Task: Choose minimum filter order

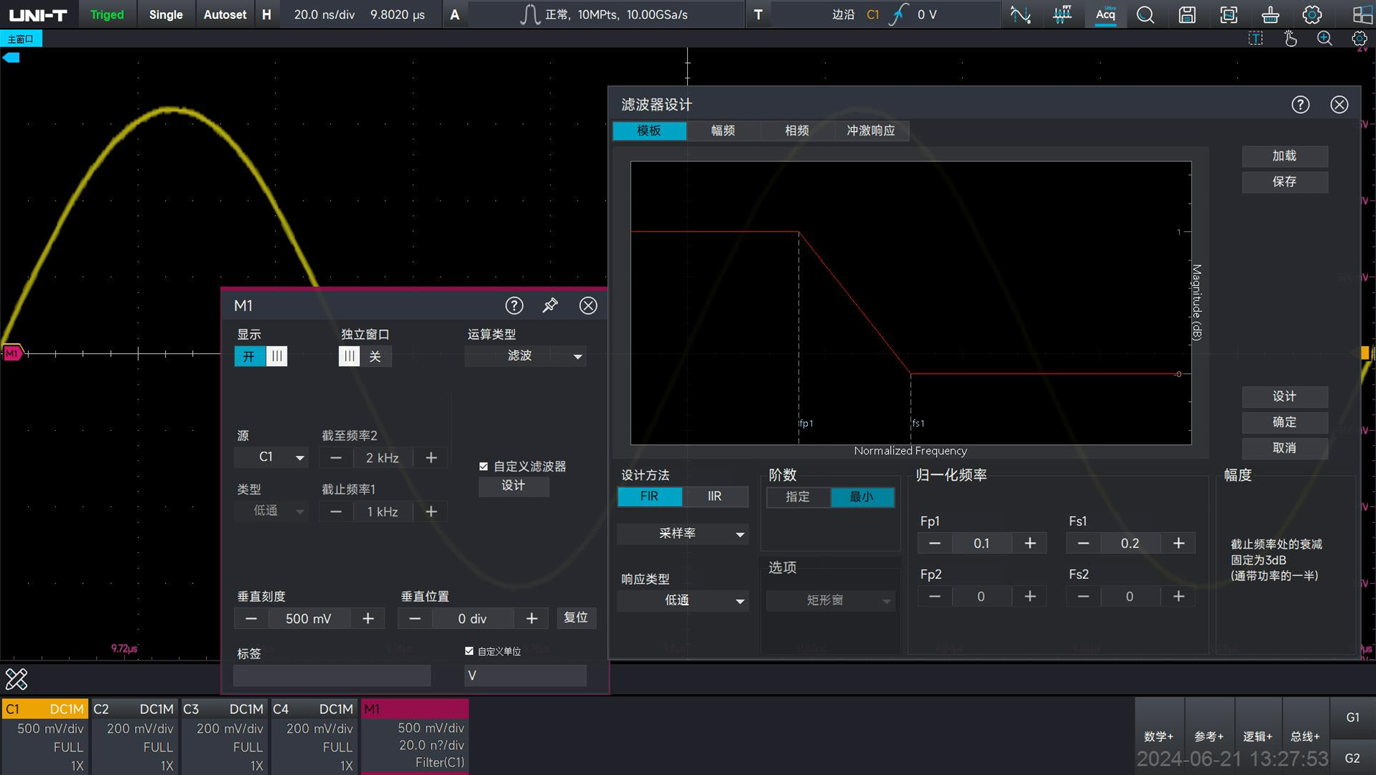Action: pyautogui.click(x=862, y=497)
